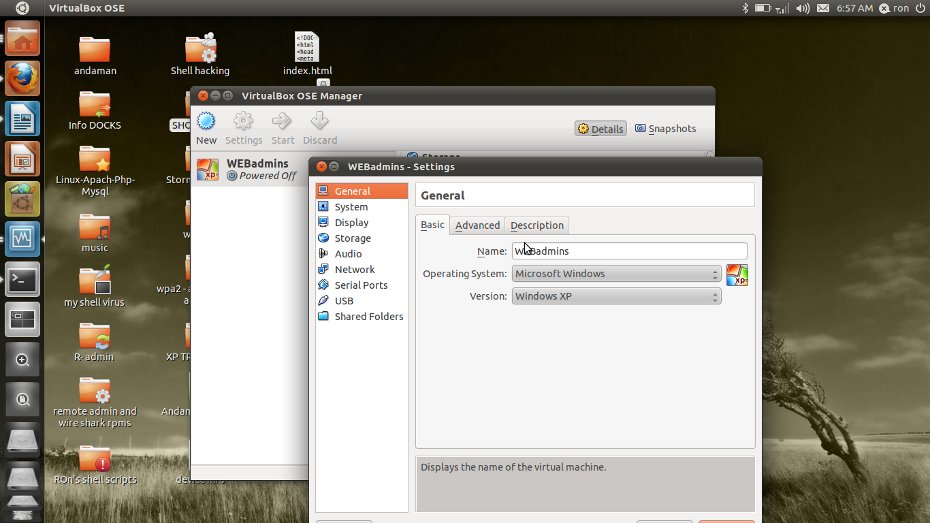Open the Terminal from the launcher
This screenshot has height=523, width=930.
click(x=23, y=279)
